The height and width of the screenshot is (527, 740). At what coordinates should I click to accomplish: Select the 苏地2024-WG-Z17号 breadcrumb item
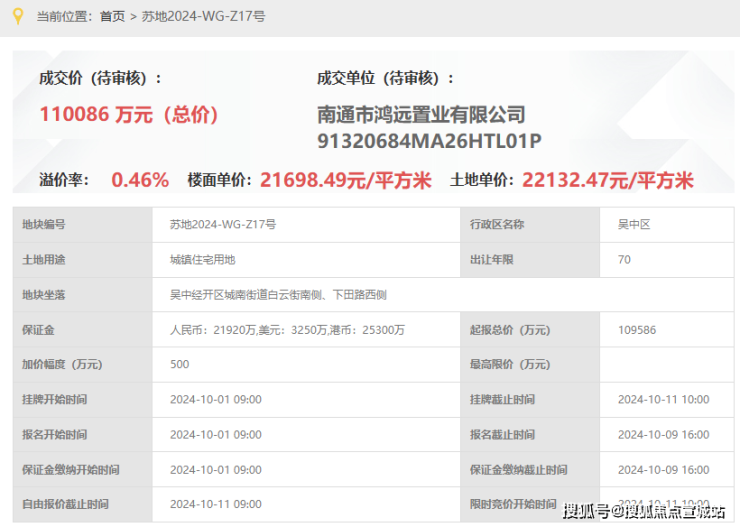click(203, 17)
